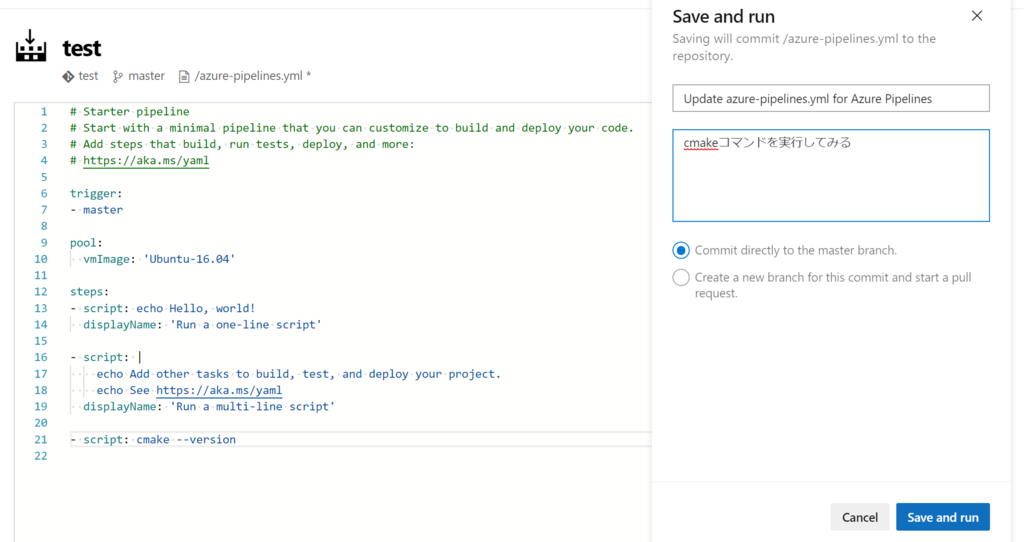The height and width of the screenshot is (542, 1024).
Task: Open the https://aka.ms/yaml link on line 4
Action: pyautogui.click(x=146, y=161)
